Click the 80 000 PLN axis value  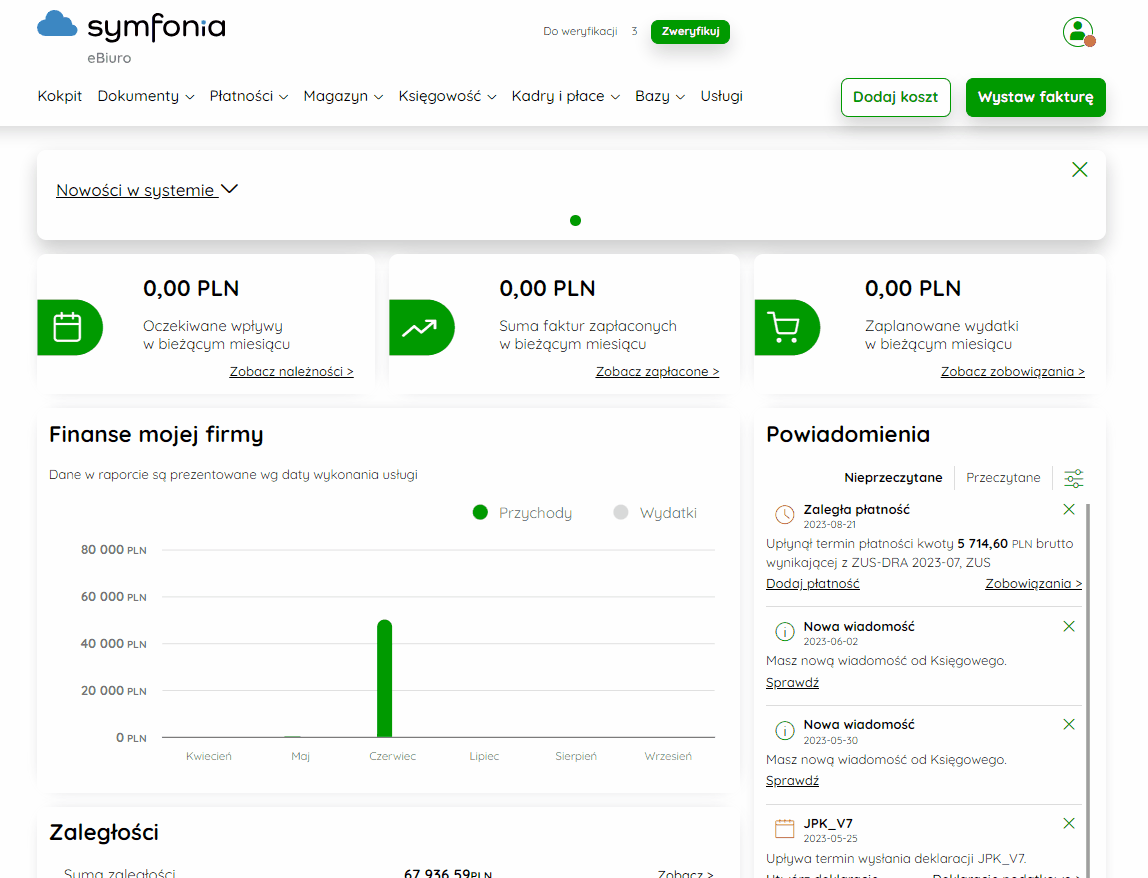pos(113,549)
